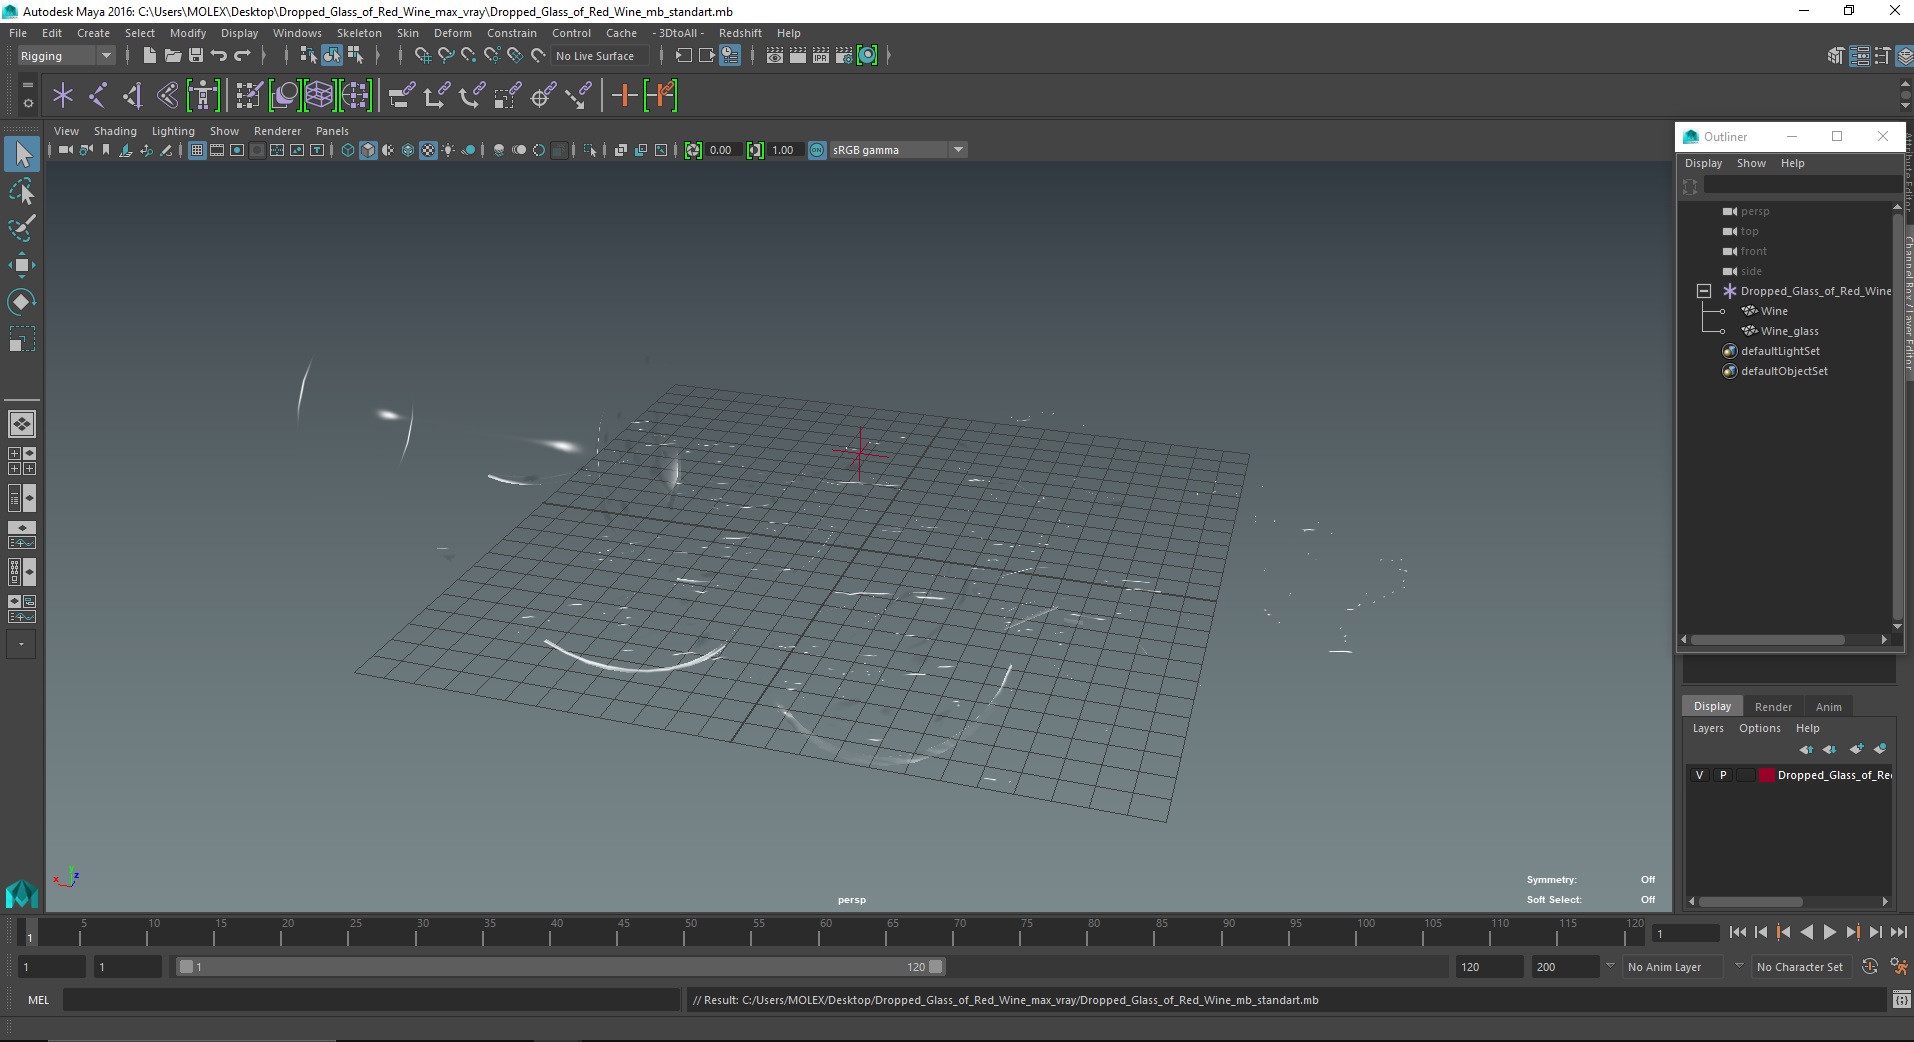Click the Create Lattice shelf icon
1914x1042 pixels.
319,96
